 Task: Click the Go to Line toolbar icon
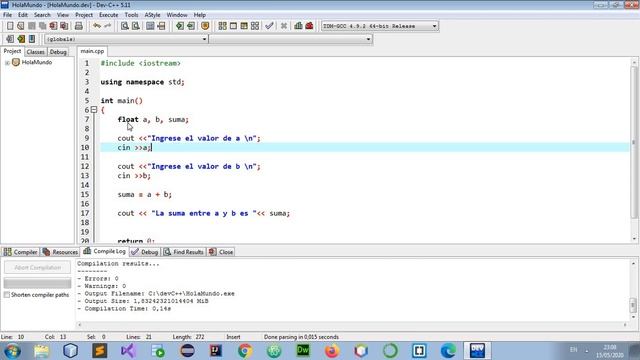tap(161, 26)
